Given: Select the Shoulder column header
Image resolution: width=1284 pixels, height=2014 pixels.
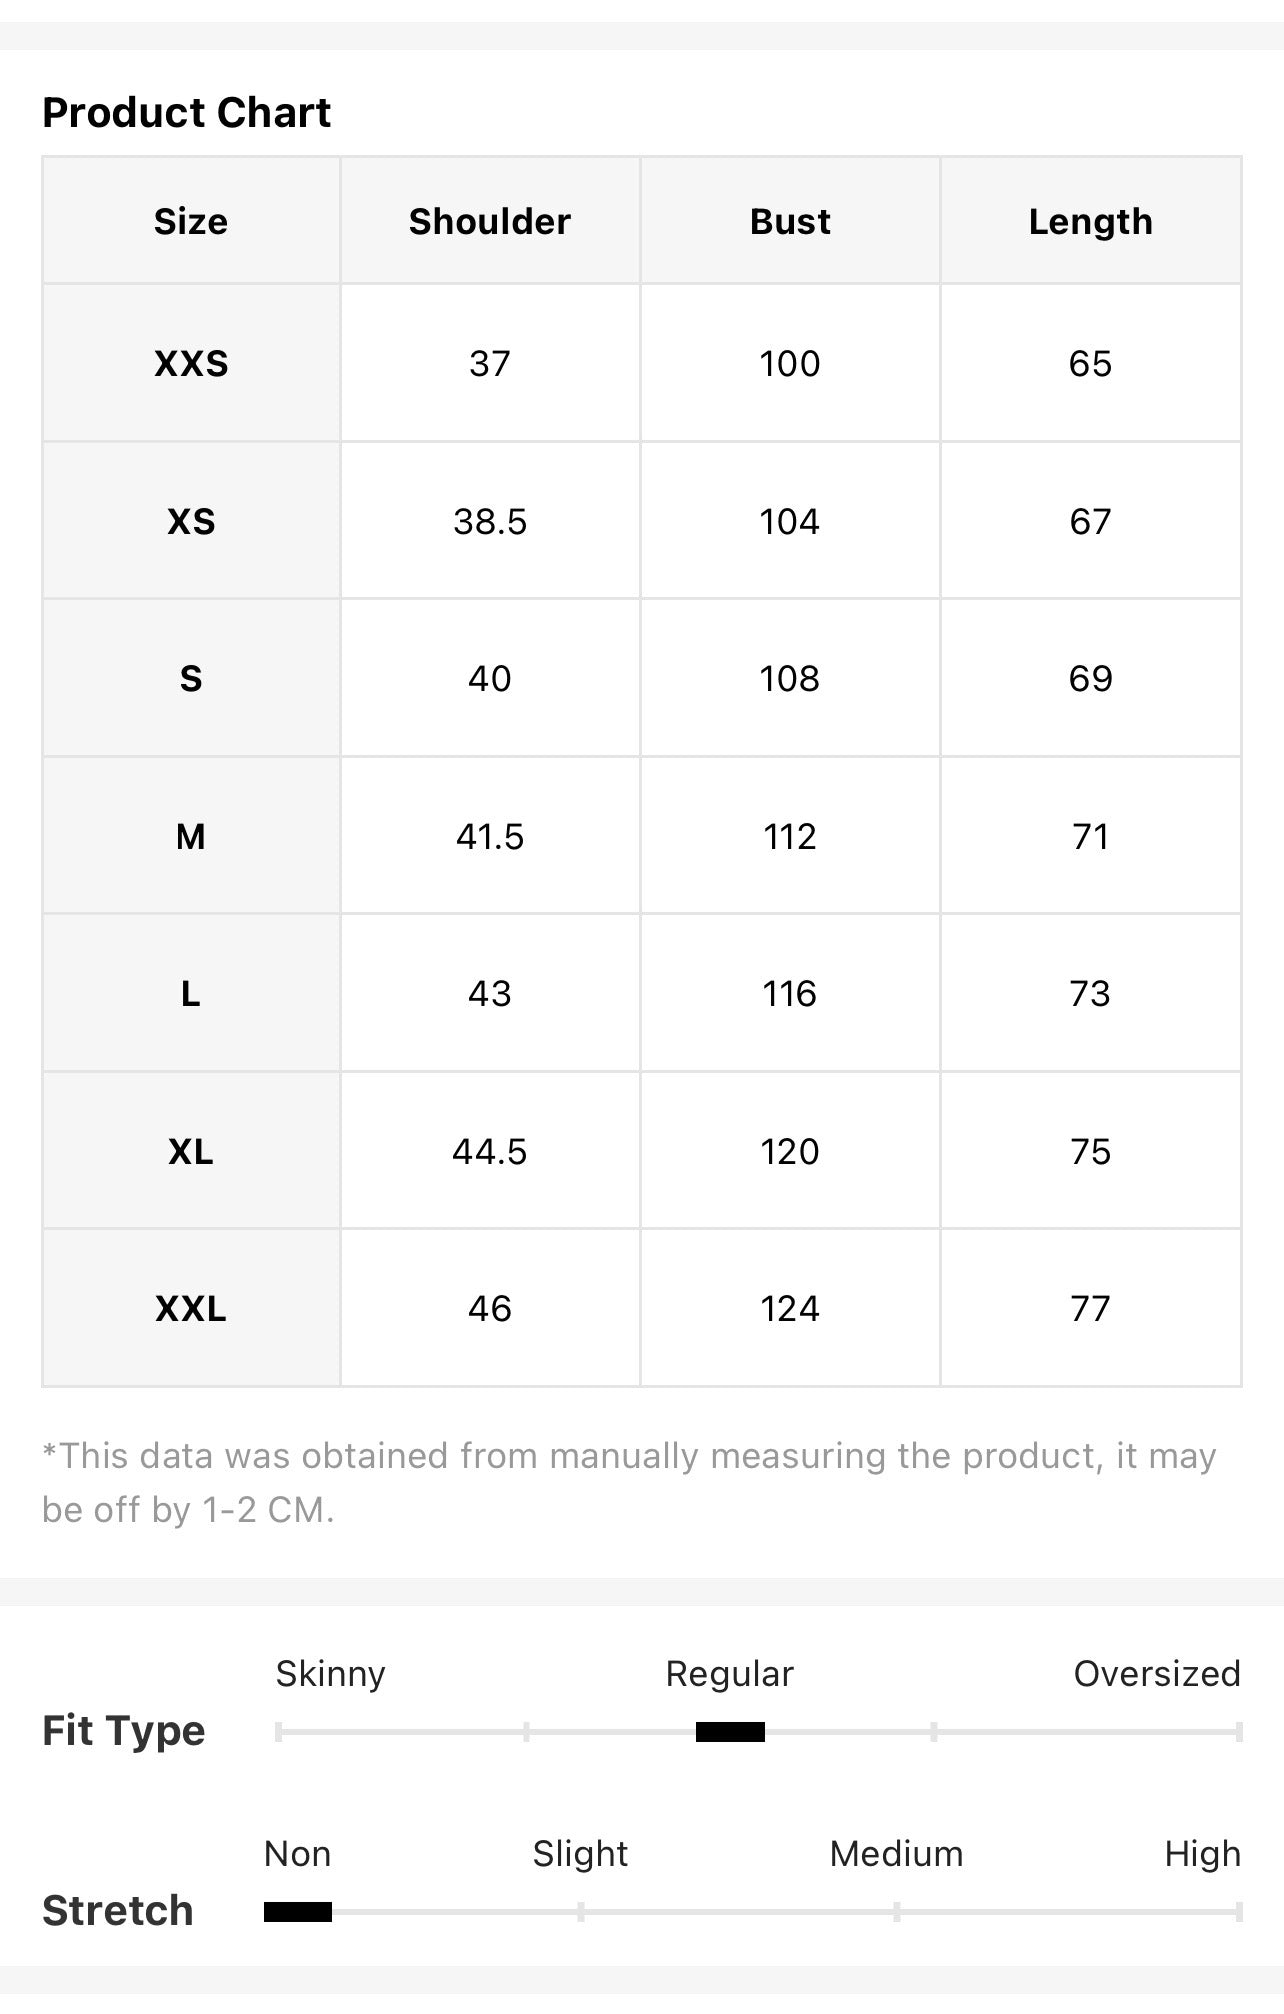Looking at the screenshot, I should click(490, 221).
